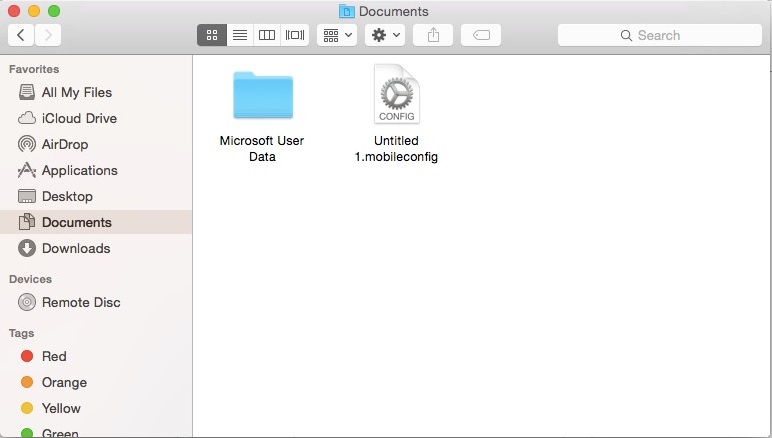The height and width of the screenshot is (438, 772).
Task: Click the Documents folder icon in title bar
Action: tap(347, 11)
